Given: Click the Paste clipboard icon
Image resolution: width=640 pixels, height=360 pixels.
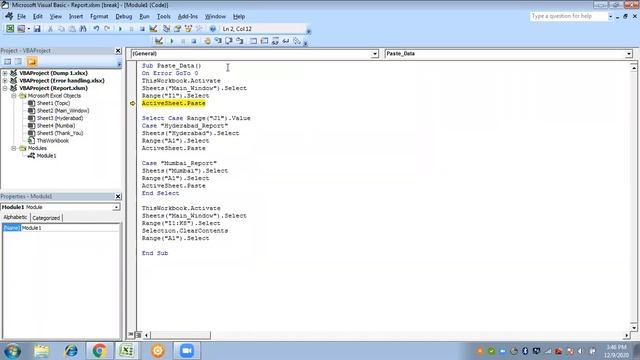Looking at the screenshot, I should [72, 29].
